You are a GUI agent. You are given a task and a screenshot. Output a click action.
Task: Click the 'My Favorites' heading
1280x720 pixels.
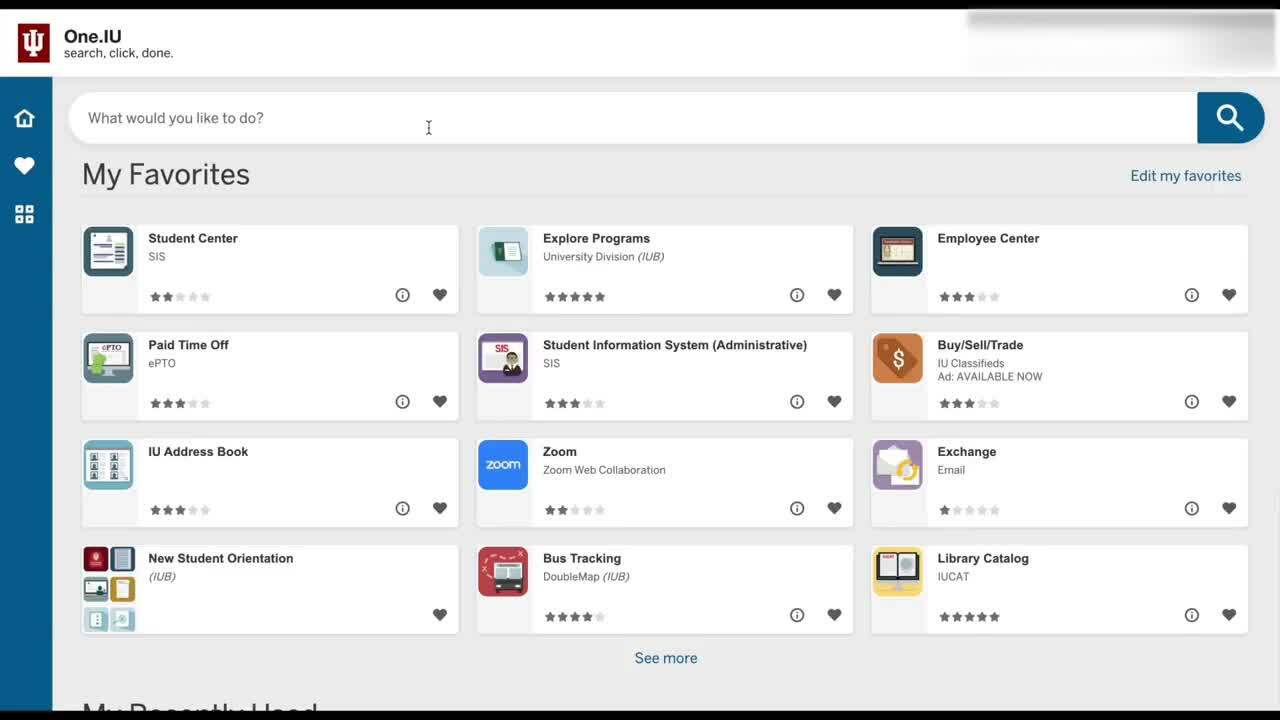pyautogui.click(x=166, y=174)
